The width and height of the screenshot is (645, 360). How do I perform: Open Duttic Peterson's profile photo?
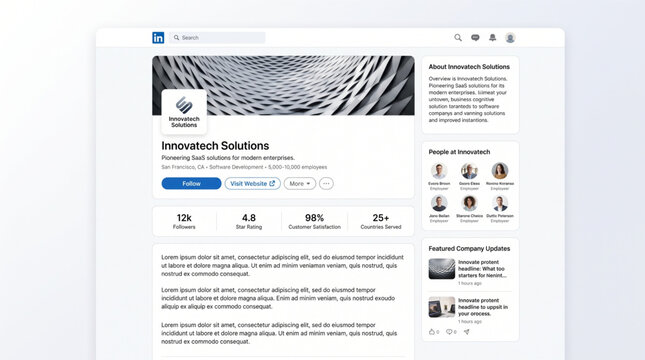(x=500, y=203)
